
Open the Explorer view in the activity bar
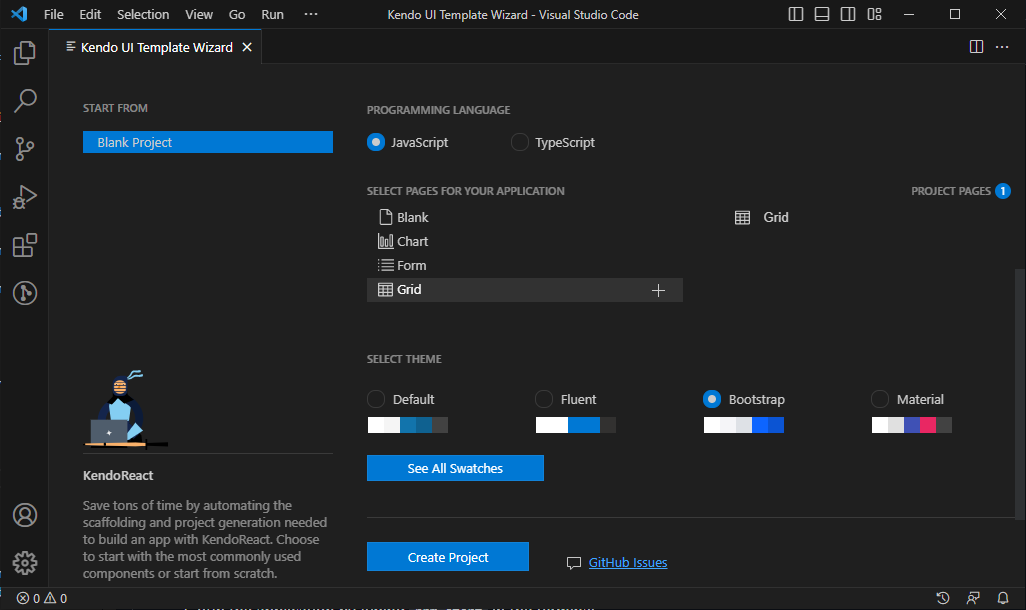point(24,52)
